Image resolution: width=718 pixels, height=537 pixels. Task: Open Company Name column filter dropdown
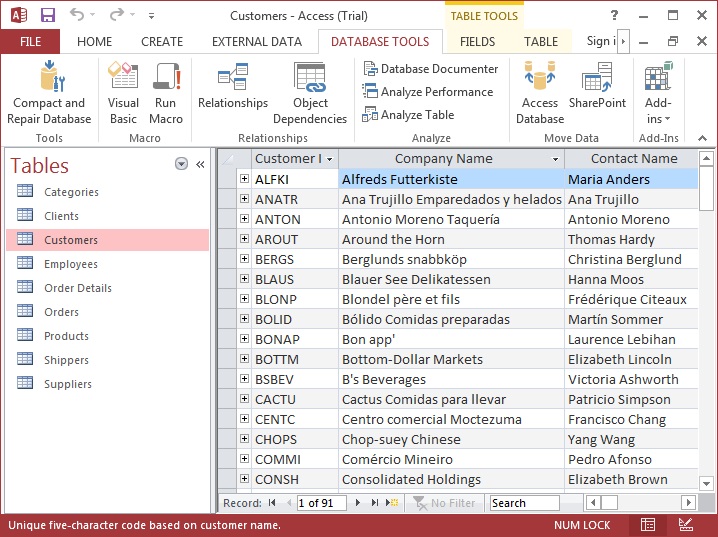(x=555, y=159)
